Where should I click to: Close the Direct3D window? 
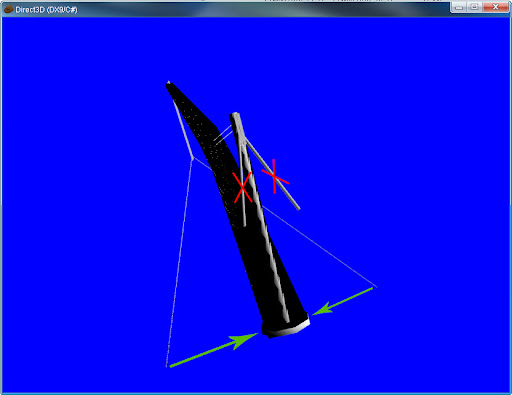(495, 7)
